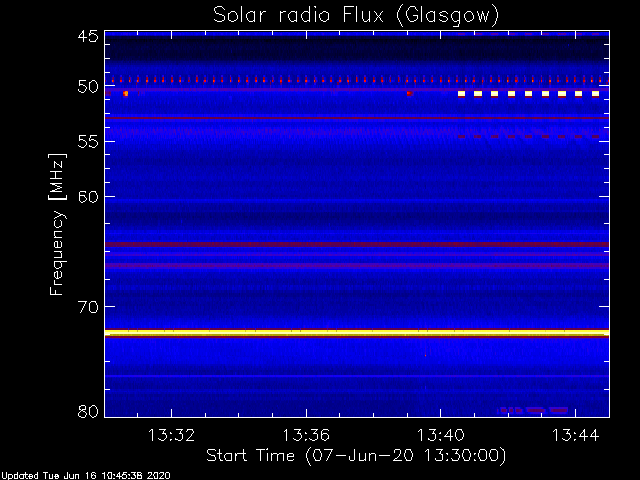Click the '13:40' time tick label
Viewport: 640px width, 480px height.
coord(441,436)
